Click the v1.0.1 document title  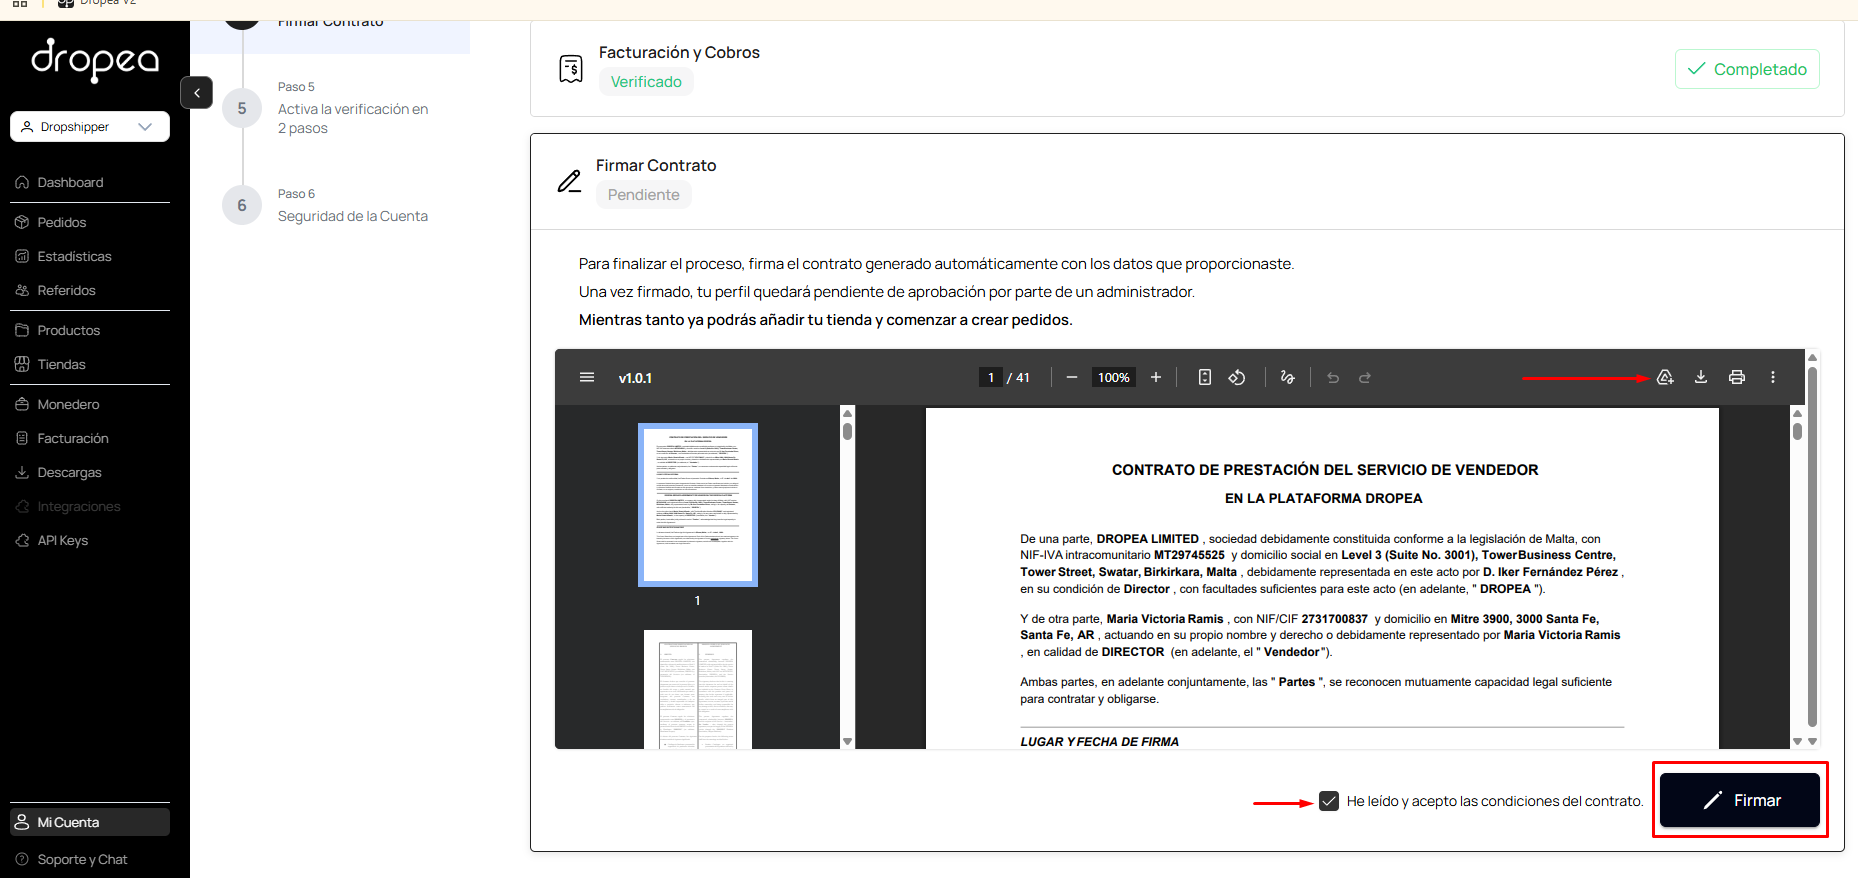pos(635,378)
